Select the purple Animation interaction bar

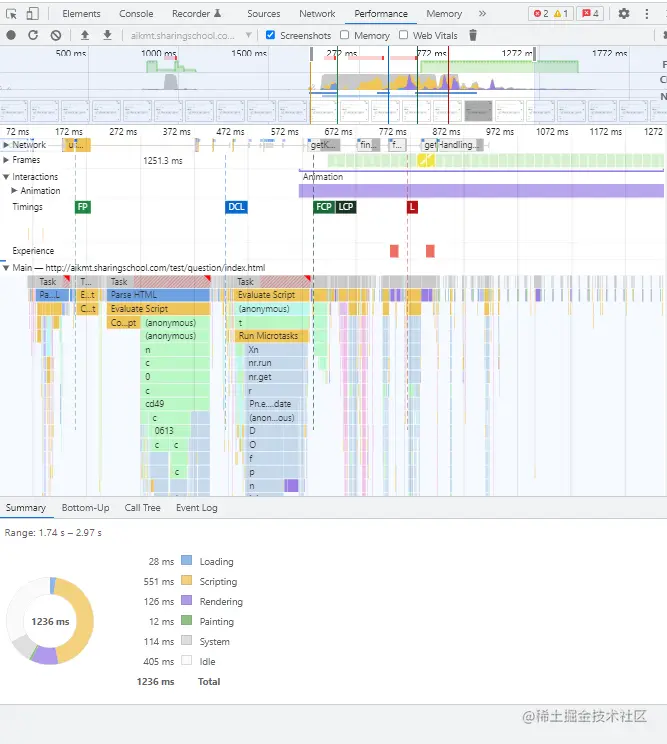pyautogui.click(x=481, y=191)
